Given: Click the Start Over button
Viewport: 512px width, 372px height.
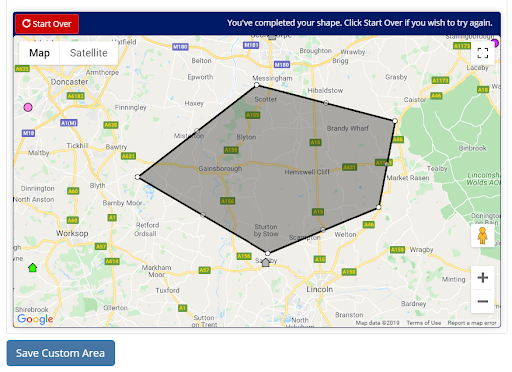Looking at the screenshot, I should click(47, 24).
